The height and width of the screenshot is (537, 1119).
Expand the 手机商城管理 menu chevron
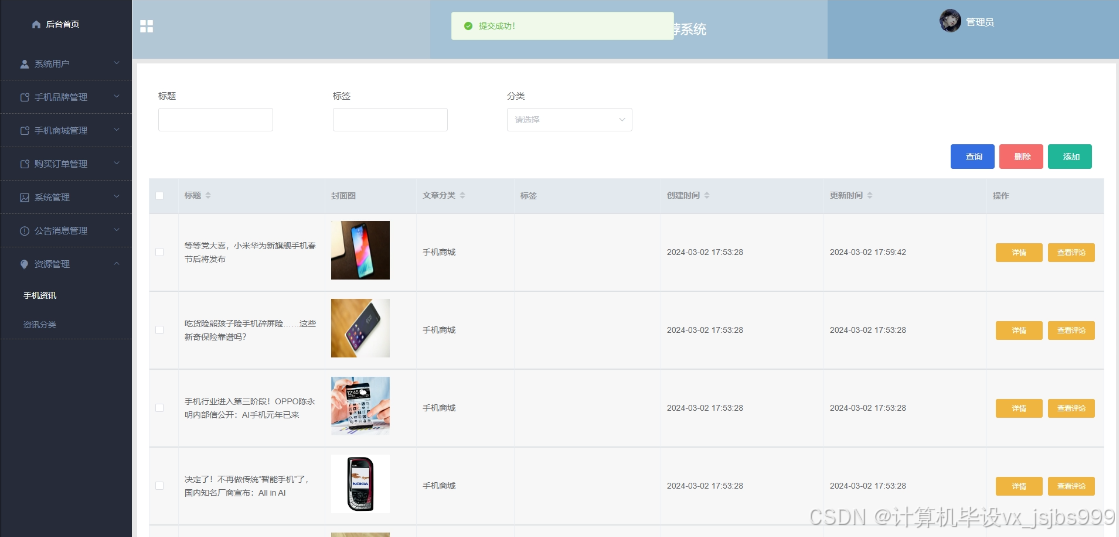[116, 130]
